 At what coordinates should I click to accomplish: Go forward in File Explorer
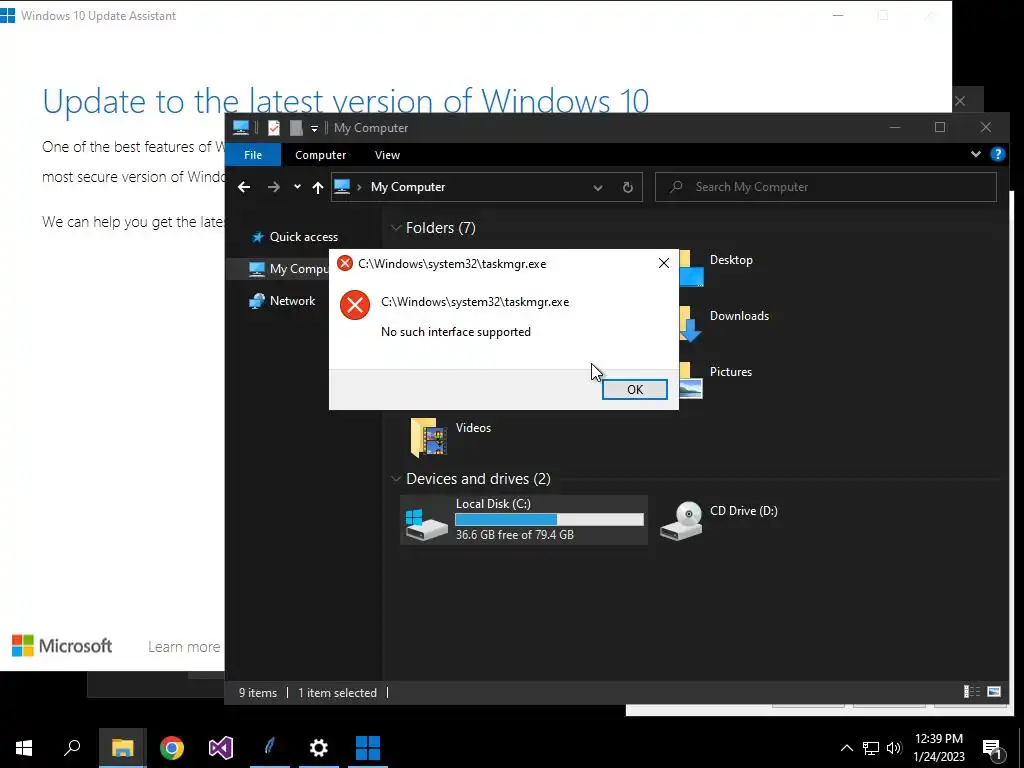(274, 187)
